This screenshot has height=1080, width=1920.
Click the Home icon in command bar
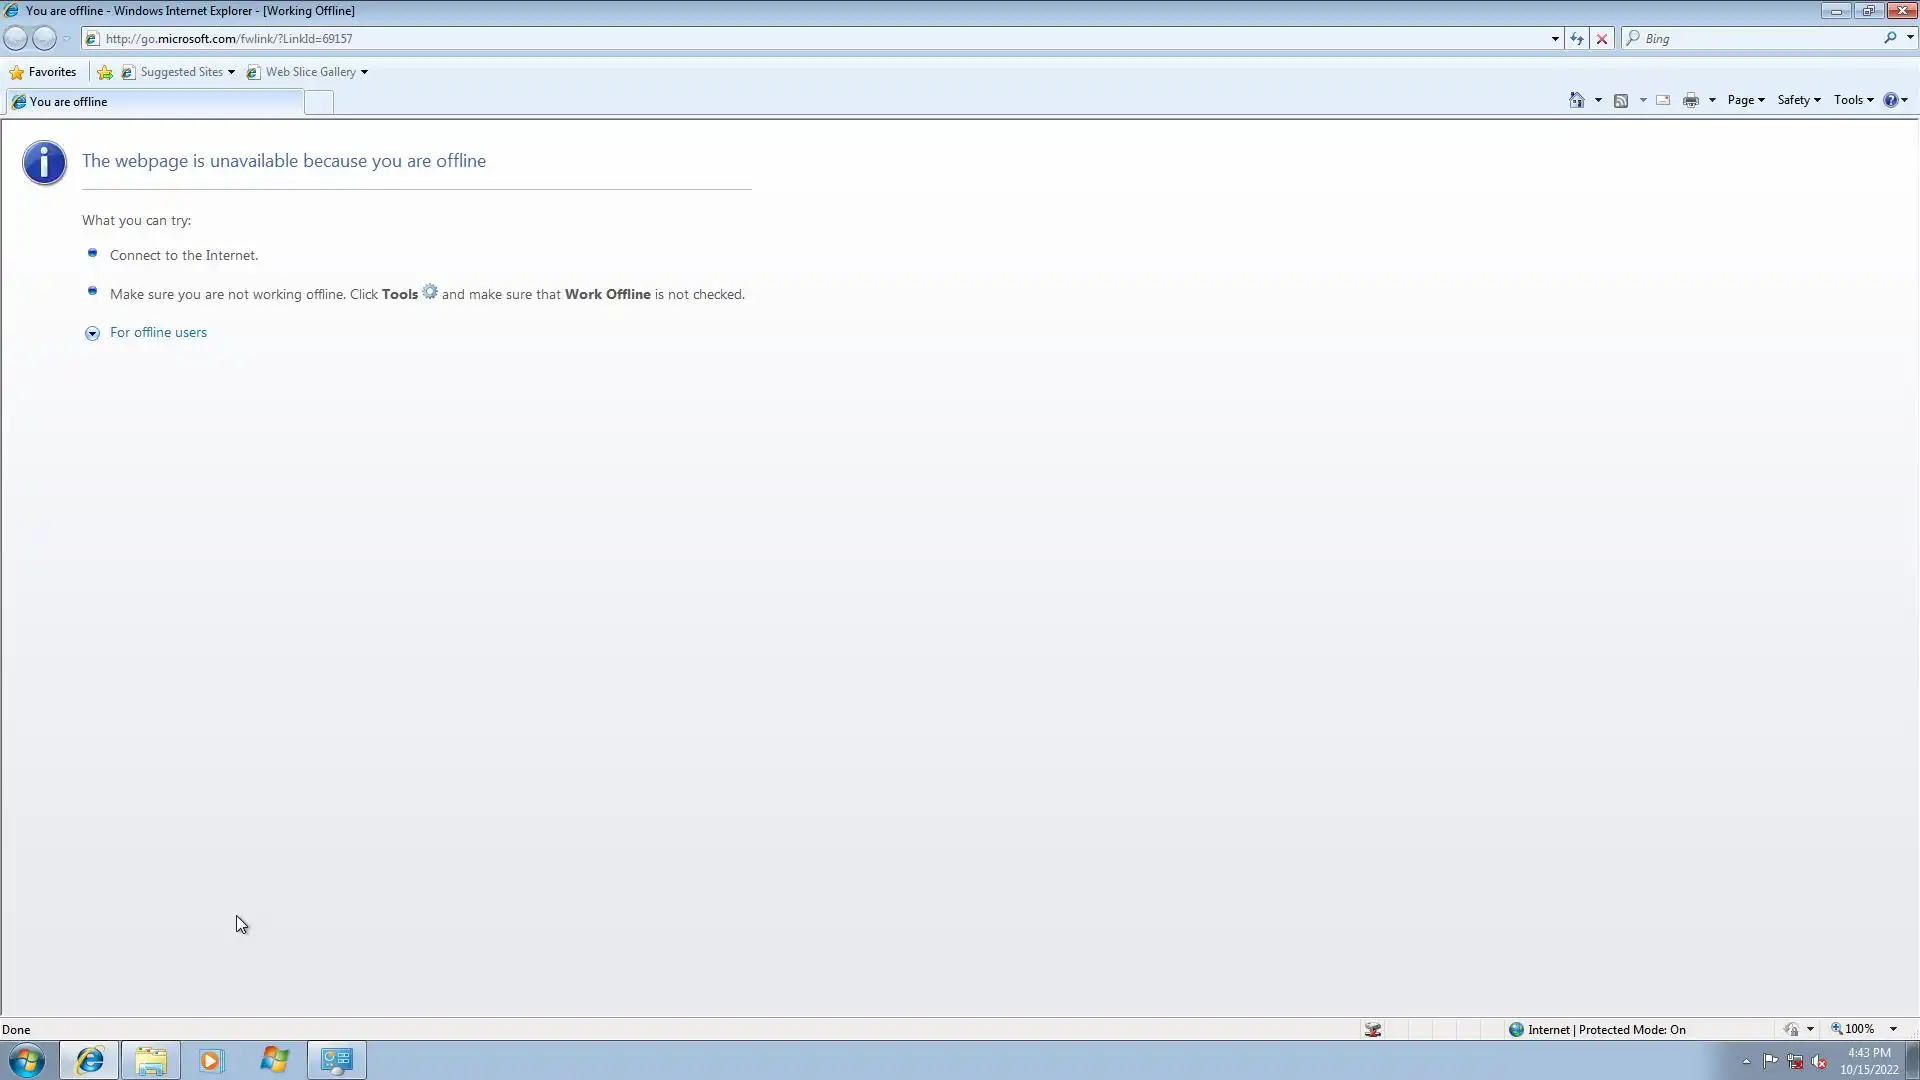point(1577,100)
